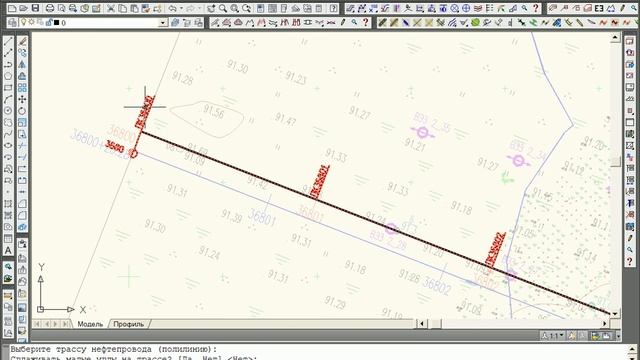The width and height of the screenshot is (640, 360).
Task: Click the command prompt line about трассу нефтепровода
Action: 114,349
